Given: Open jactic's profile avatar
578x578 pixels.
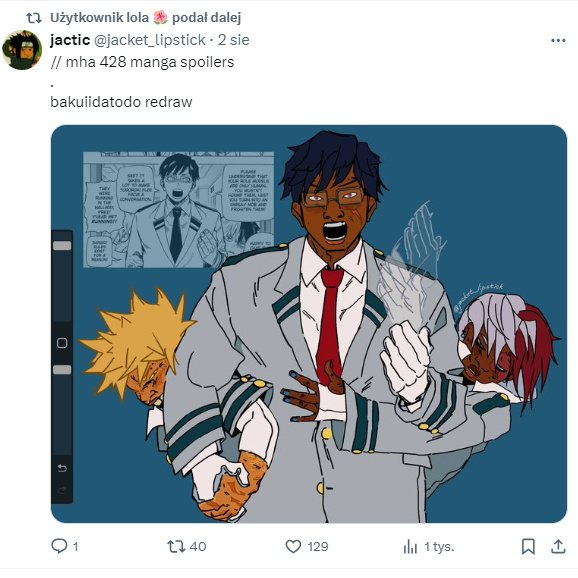Looking at the screenshot, I should pyautogui.click(x=22, y=50).
